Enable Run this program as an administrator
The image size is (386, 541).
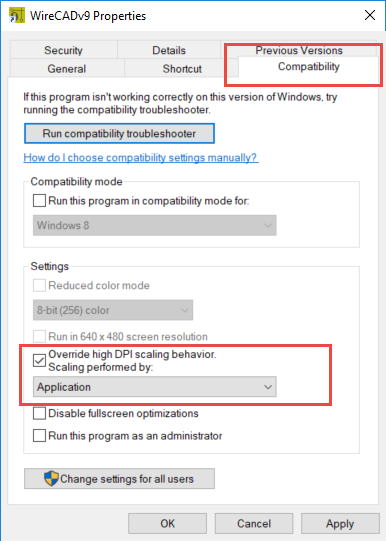(39, 435)
